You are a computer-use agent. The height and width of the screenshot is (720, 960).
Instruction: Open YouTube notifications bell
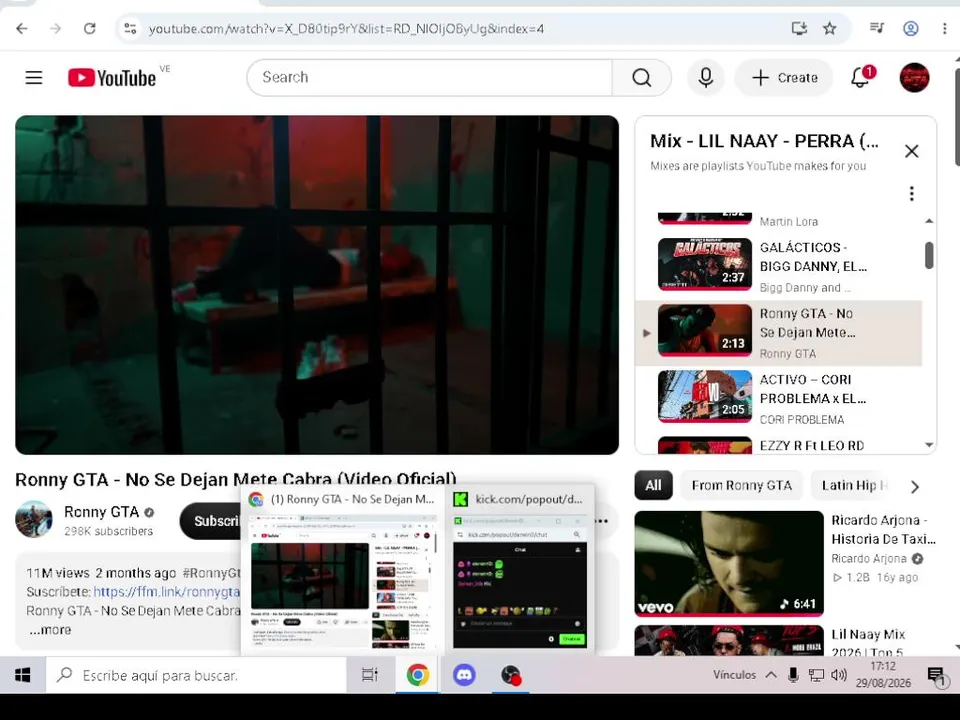tap(861, 78)
